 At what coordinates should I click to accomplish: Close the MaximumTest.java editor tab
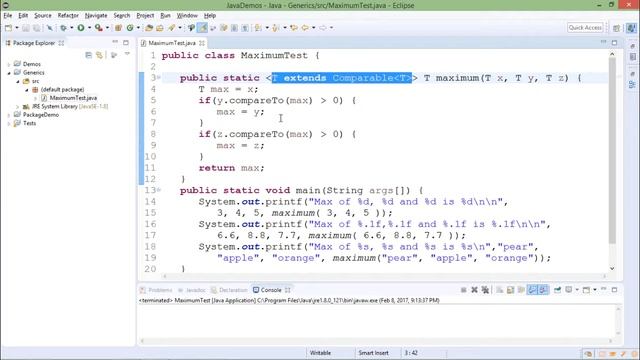point(202,43)
